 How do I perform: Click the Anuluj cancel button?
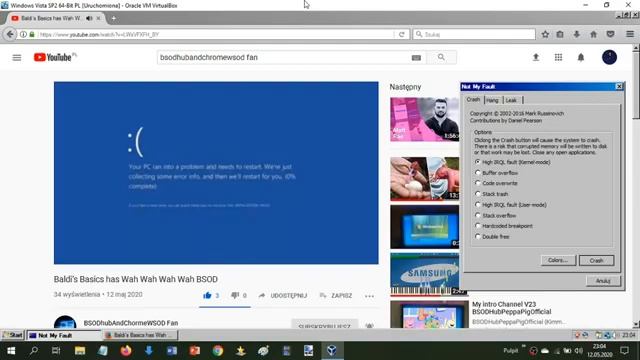[603, 281]
